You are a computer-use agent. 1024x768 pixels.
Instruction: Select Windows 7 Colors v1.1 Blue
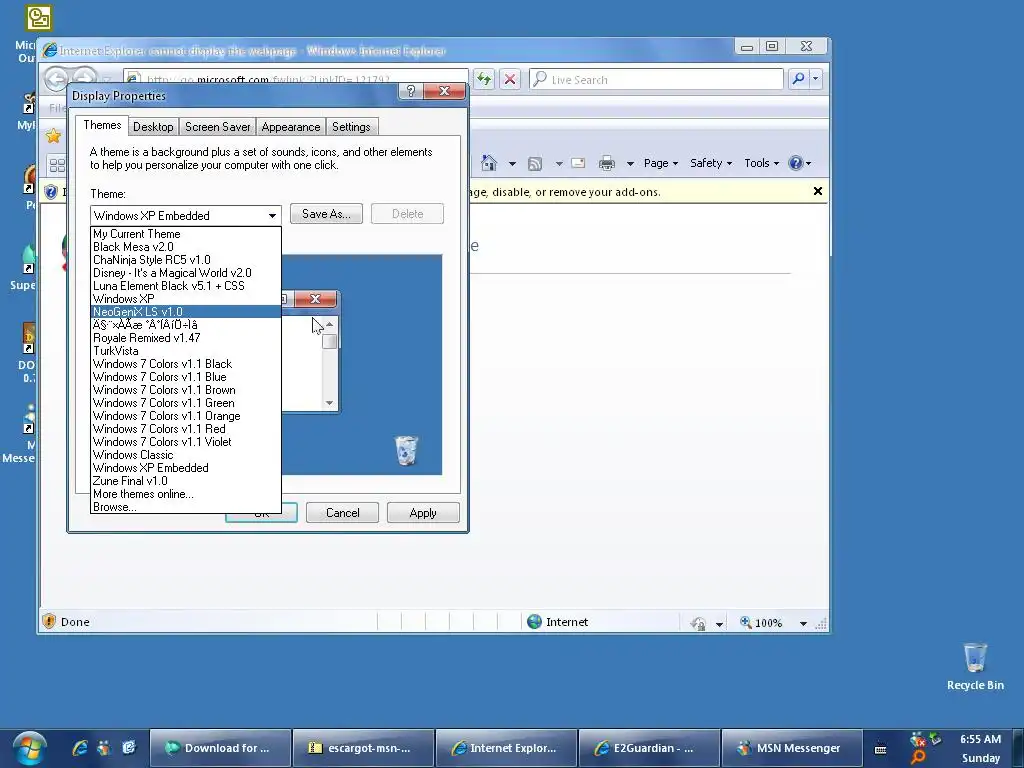(x=186, y=377)
